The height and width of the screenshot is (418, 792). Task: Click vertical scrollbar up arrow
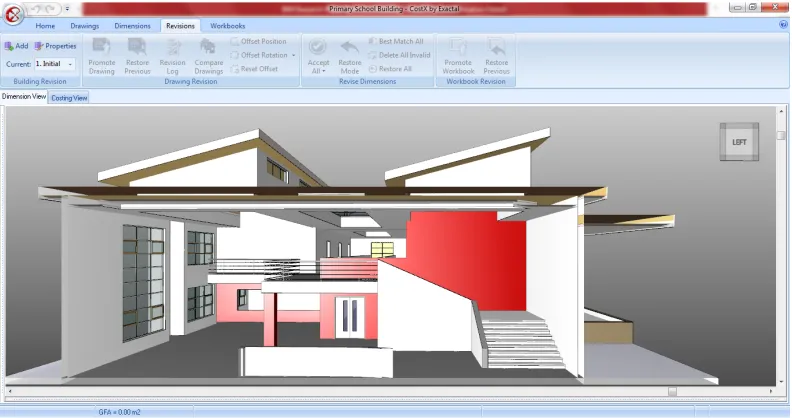coord(781,111)
